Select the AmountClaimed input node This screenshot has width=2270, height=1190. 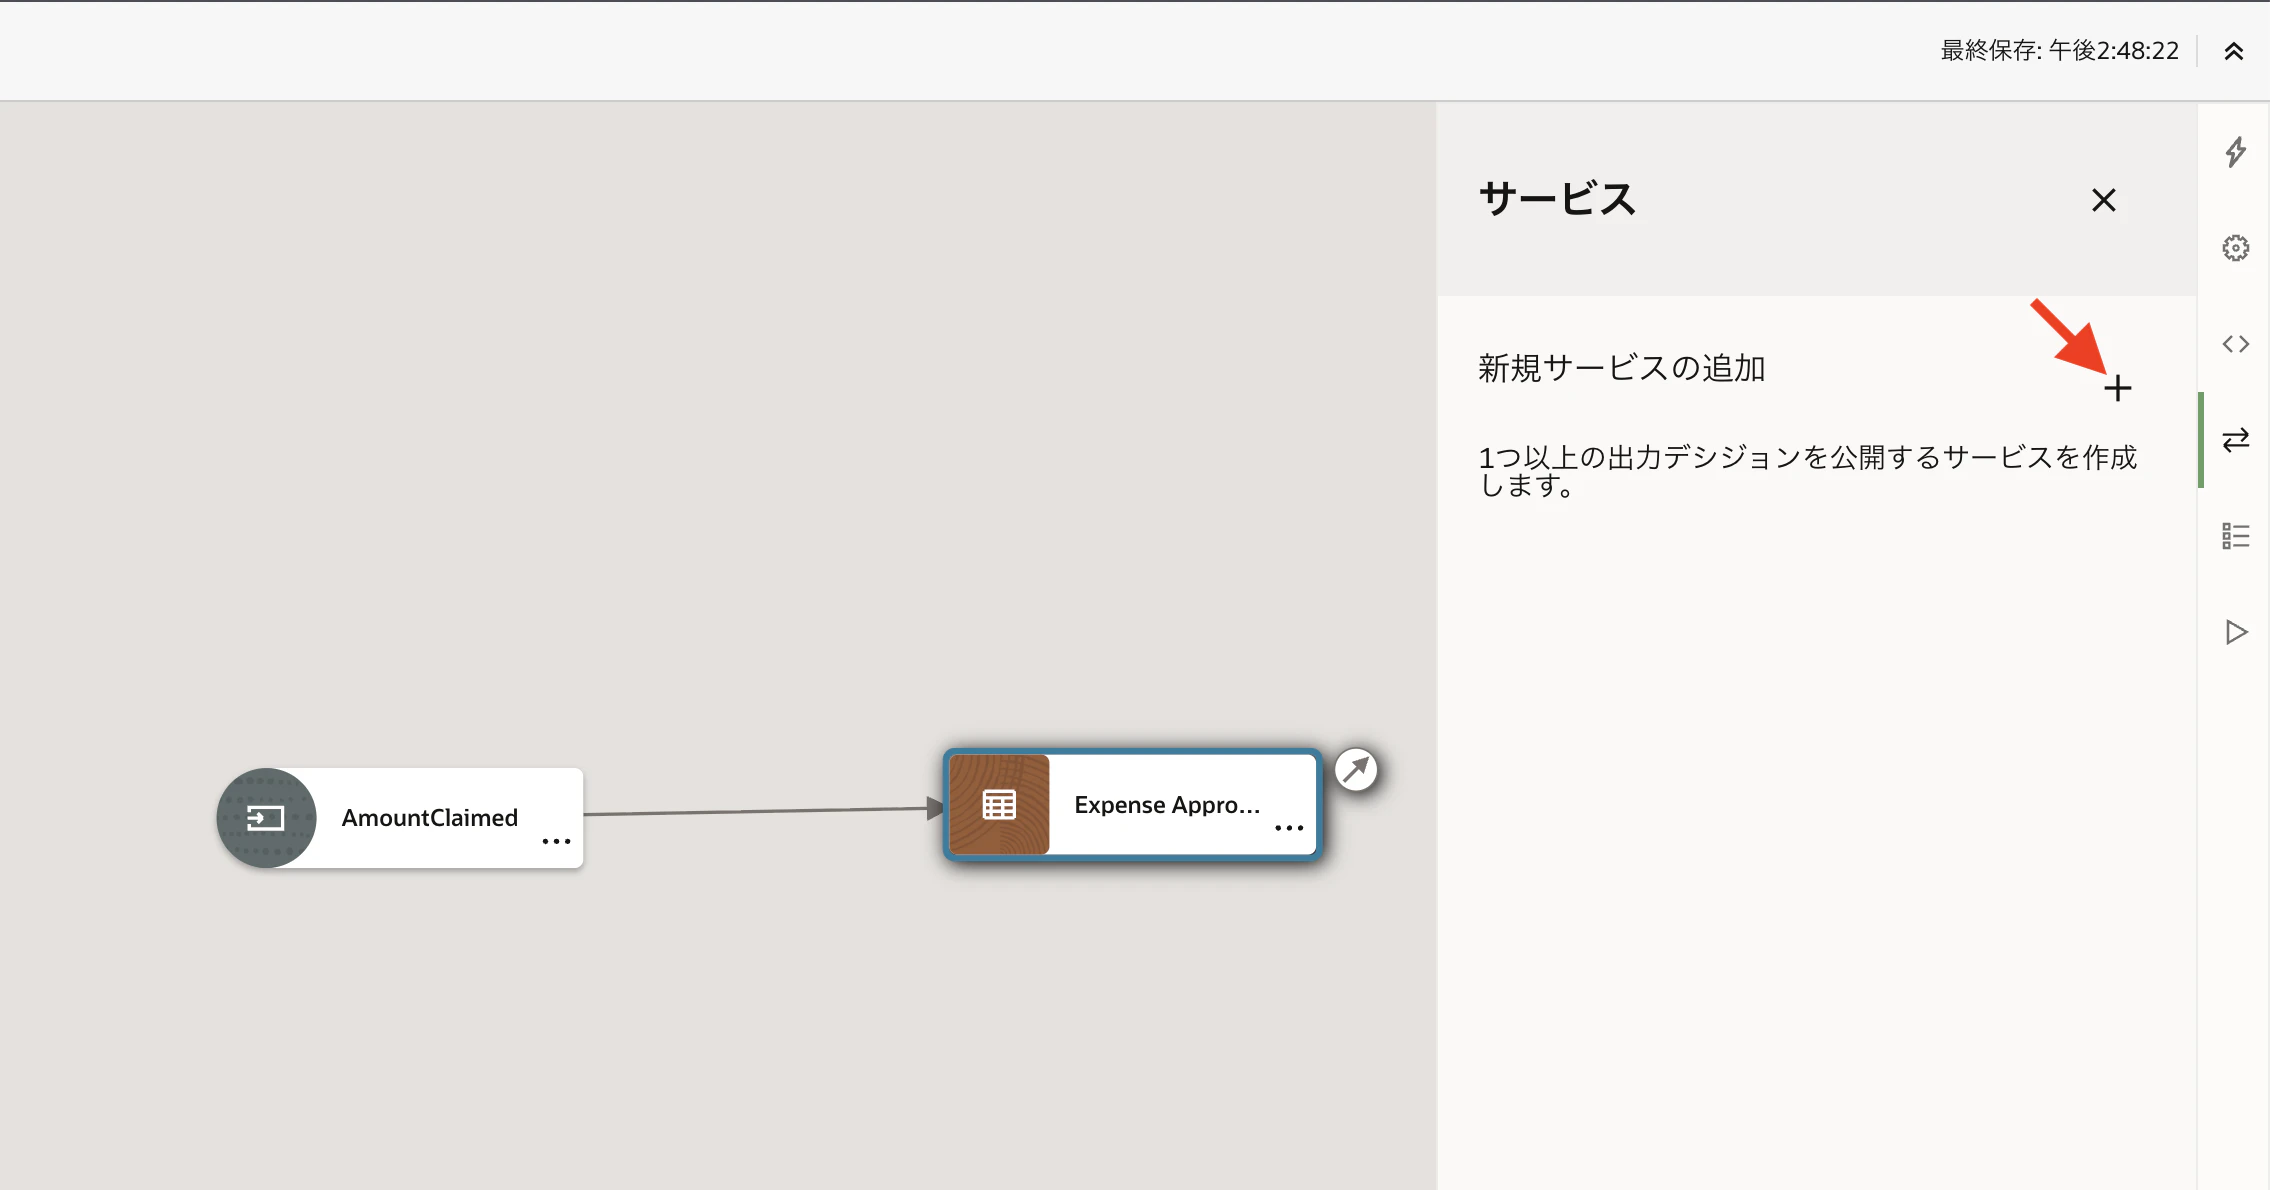click(x=400, y=818)
